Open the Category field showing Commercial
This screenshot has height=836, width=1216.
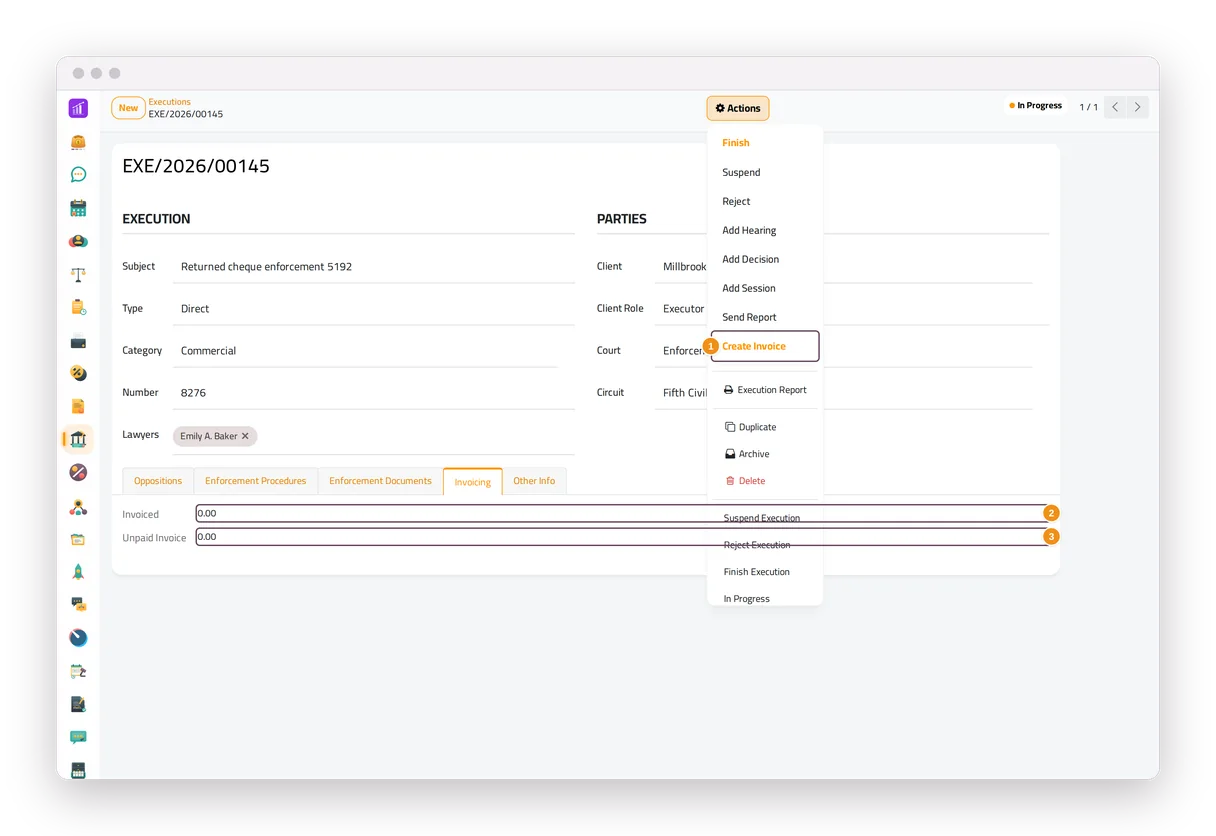pyautogui.click(x=368, y=351)
